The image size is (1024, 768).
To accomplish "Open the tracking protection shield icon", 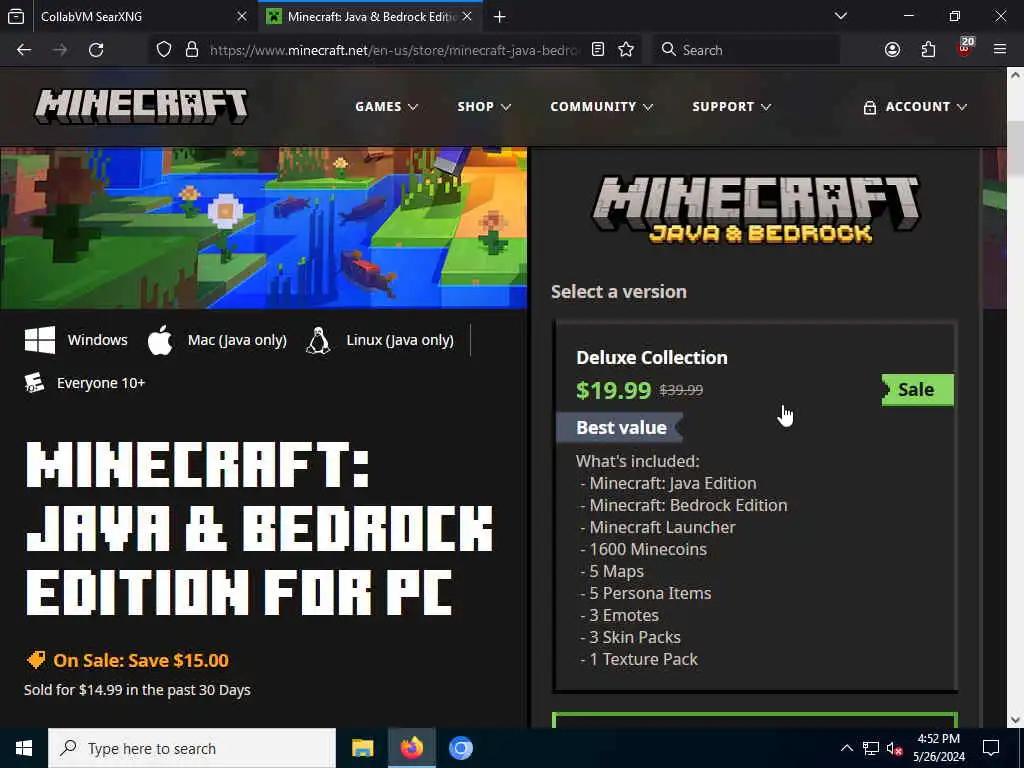I will pyautogui.click(x=164, y=50).
